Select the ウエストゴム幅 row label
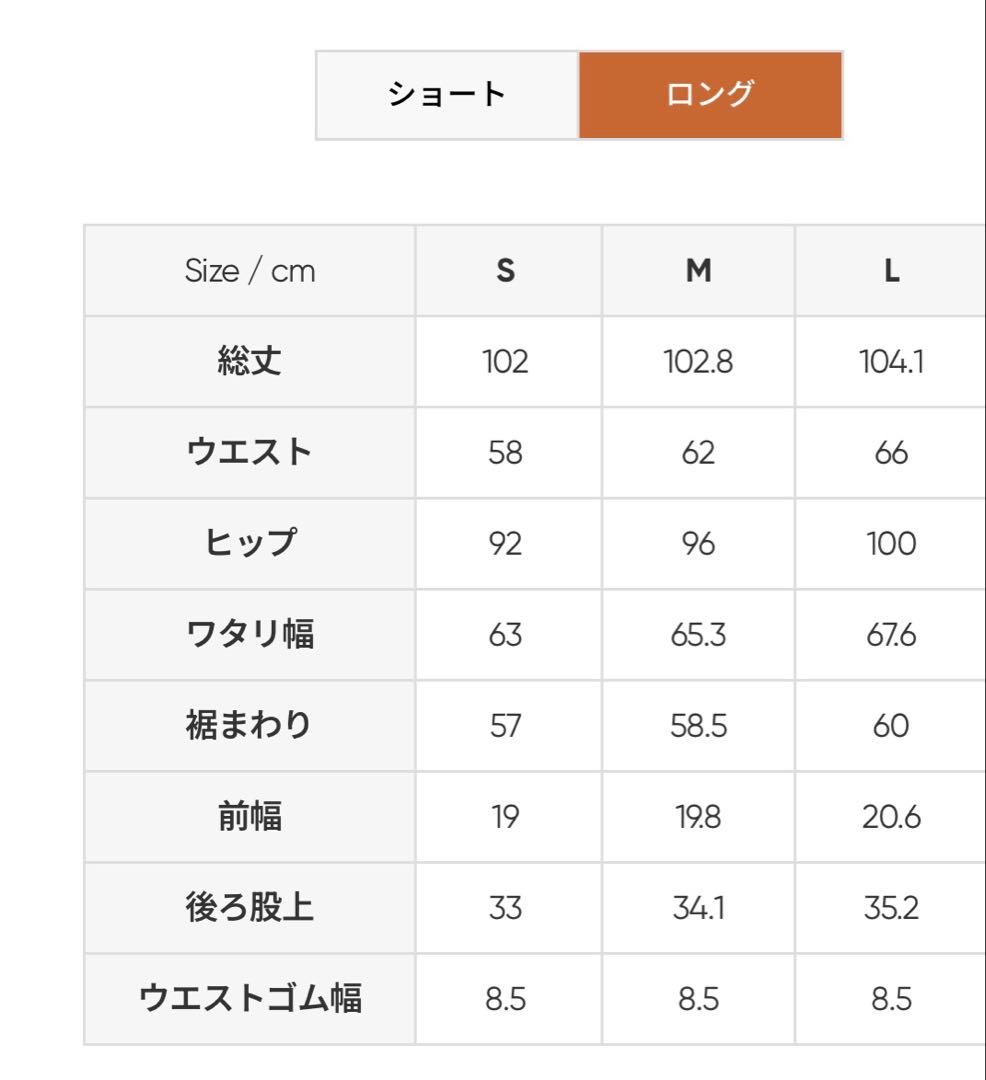The width and height of the screenshot is (986, 1080). click(x=249, y=998)
